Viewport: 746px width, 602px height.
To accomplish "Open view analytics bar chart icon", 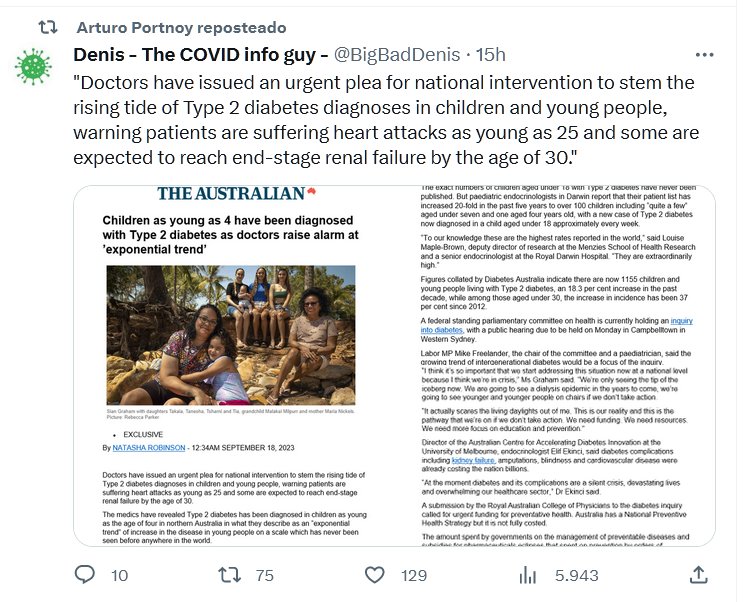I will [529, 575].
